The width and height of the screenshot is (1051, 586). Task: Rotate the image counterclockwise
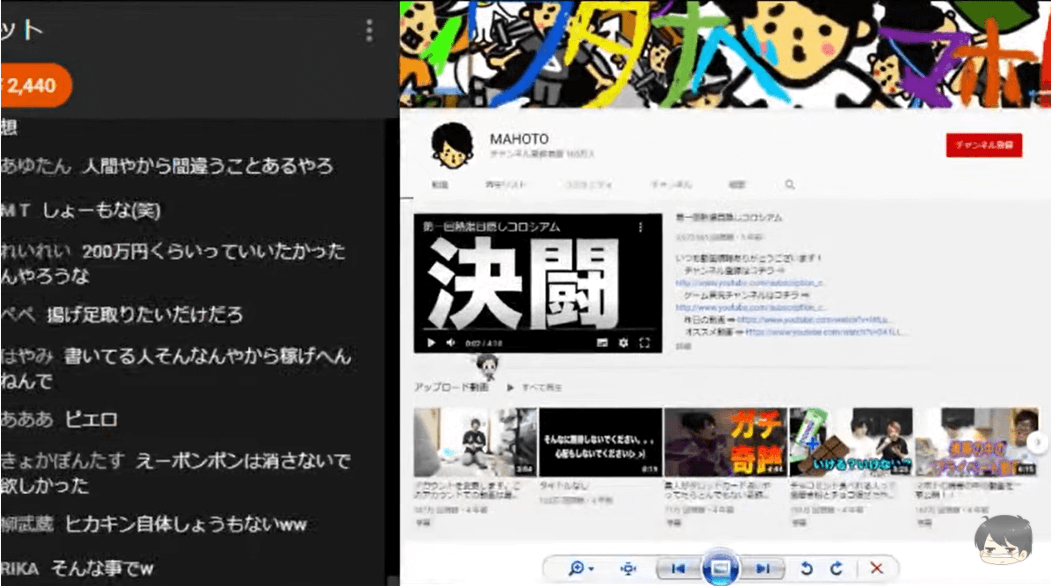(808, 568)
